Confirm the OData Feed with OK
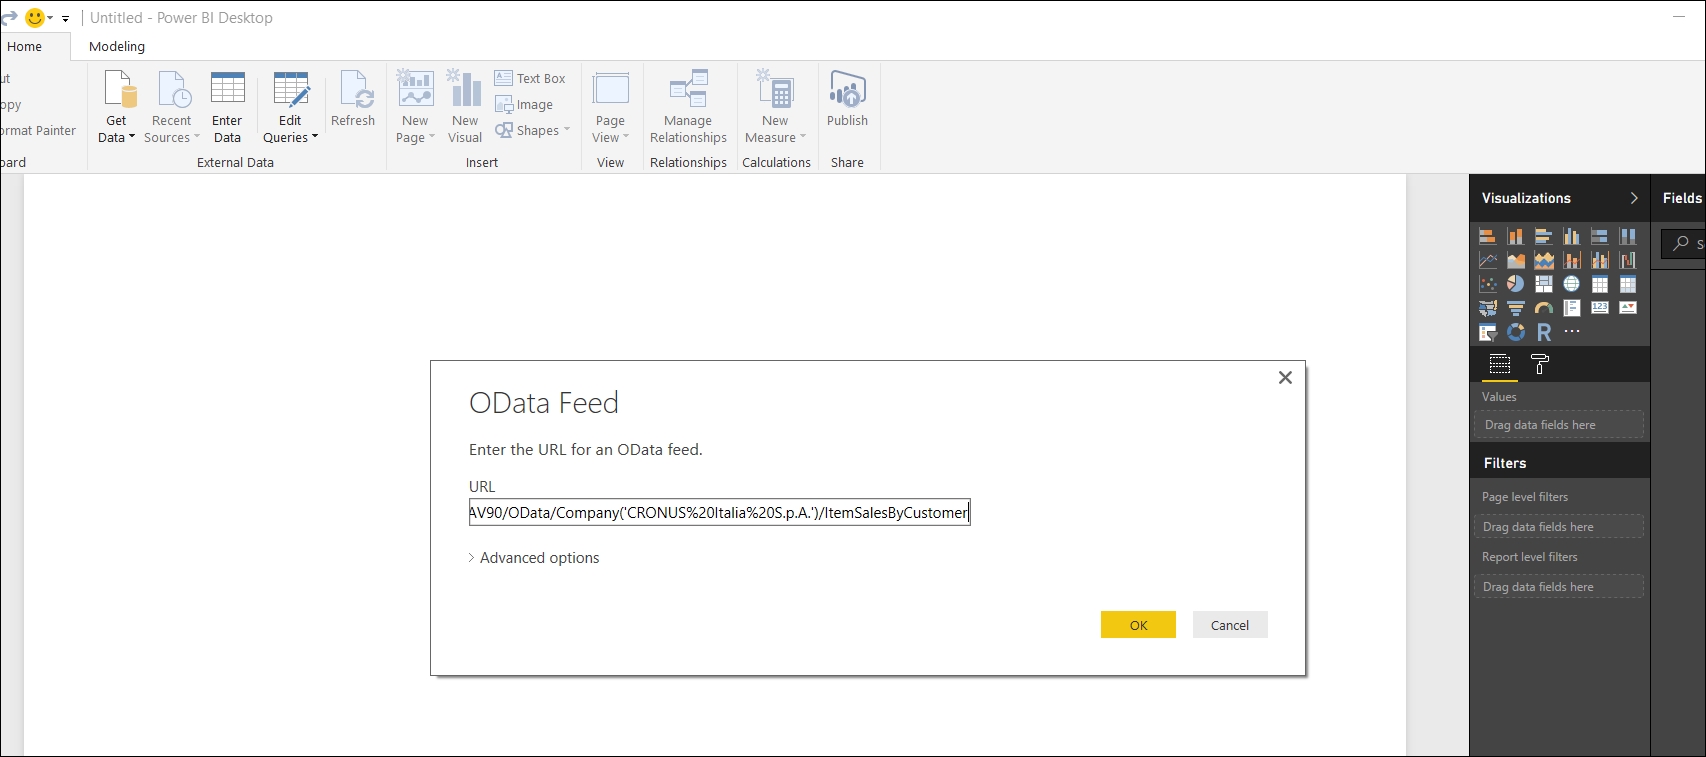Image resolution: width=1706 pixels, height=757 pixels. [x=1138, y=625]
